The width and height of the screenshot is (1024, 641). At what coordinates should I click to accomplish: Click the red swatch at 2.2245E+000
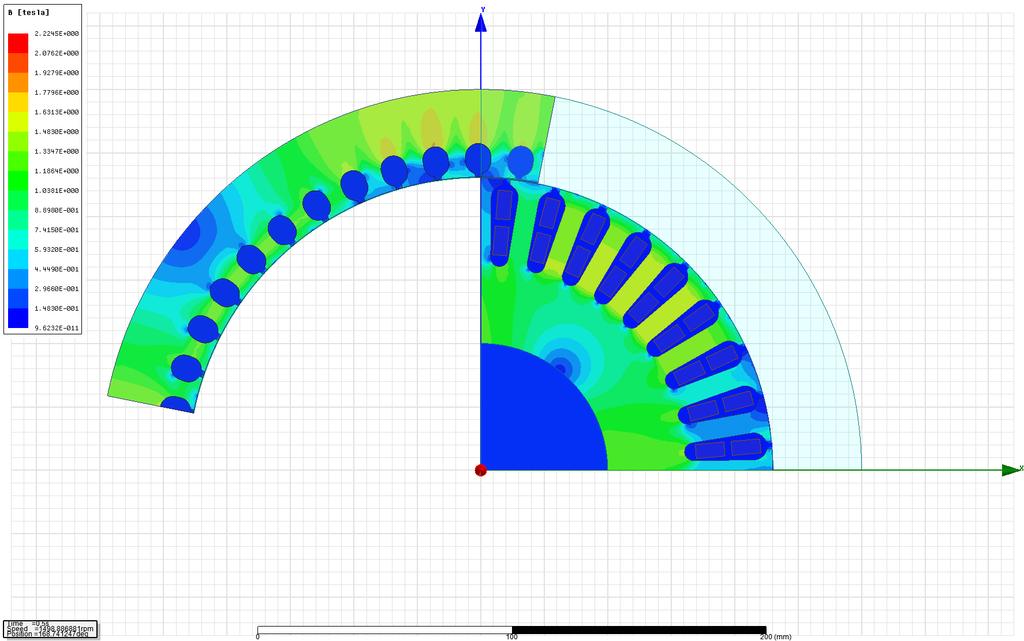[x=18, y=43]
